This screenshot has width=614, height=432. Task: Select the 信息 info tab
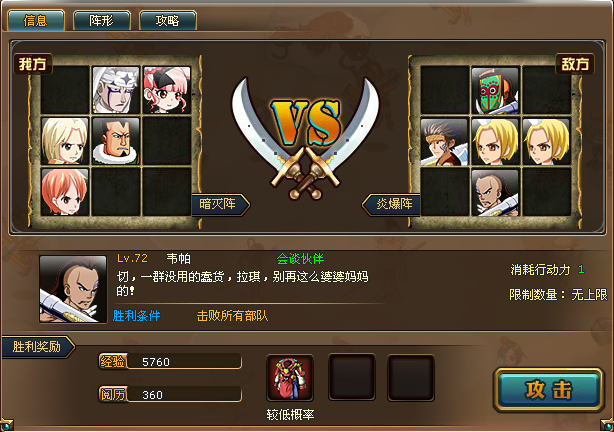[x=35, y=20]
